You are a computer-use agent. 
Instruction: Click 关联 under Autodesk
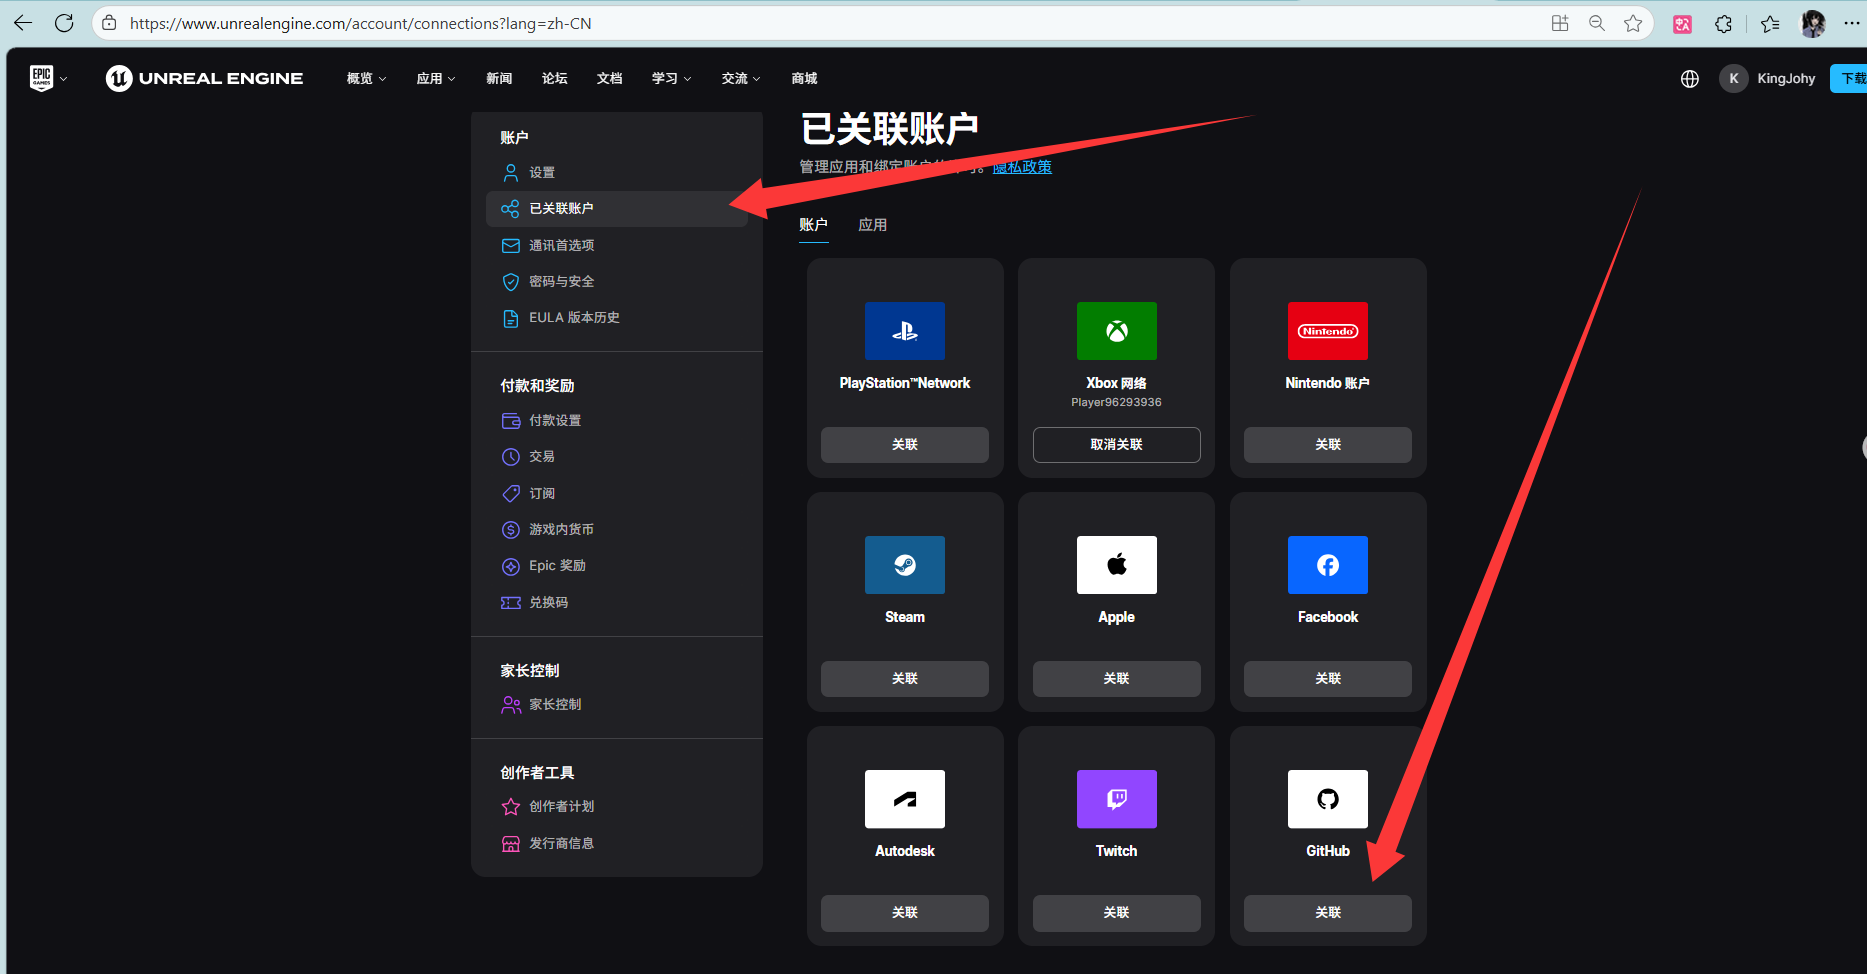coord(905,913)
